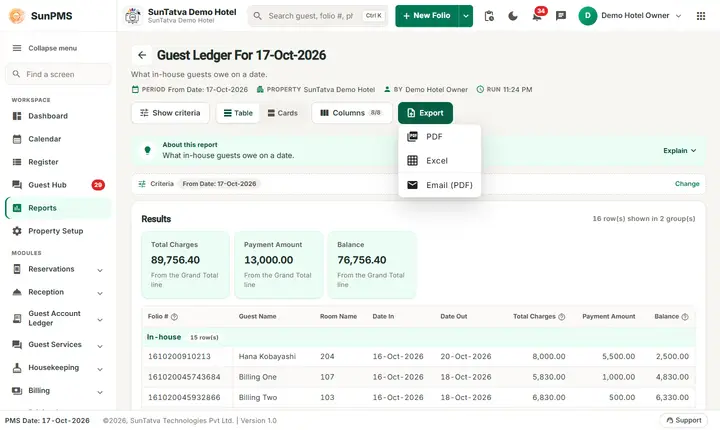This screenshot has width=720, height=430.
Task: Click the New Folio button
Action: point(427,16)
